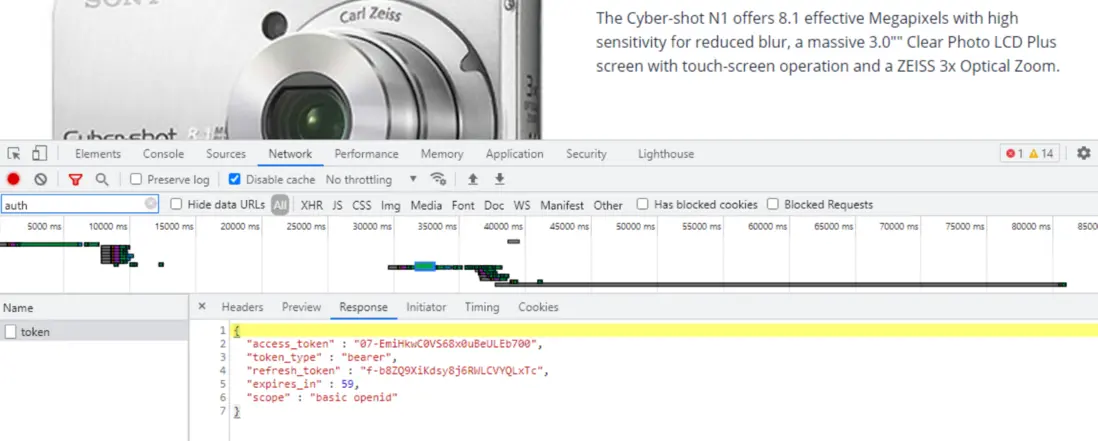Show the request Headers tab
Image resolution: width=1098 pixels, height=441 pixels.
pyautogui.click(x=242, y=307)
